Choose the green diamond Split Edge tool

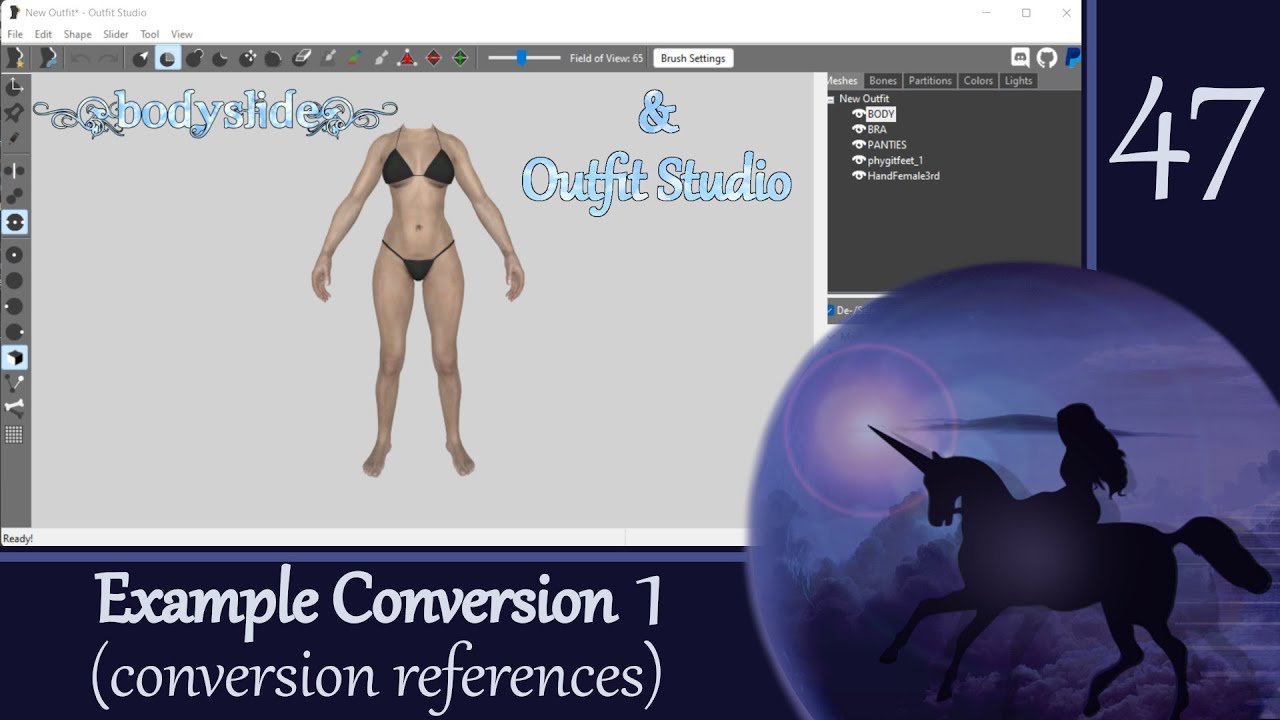[x=460, y=58]
